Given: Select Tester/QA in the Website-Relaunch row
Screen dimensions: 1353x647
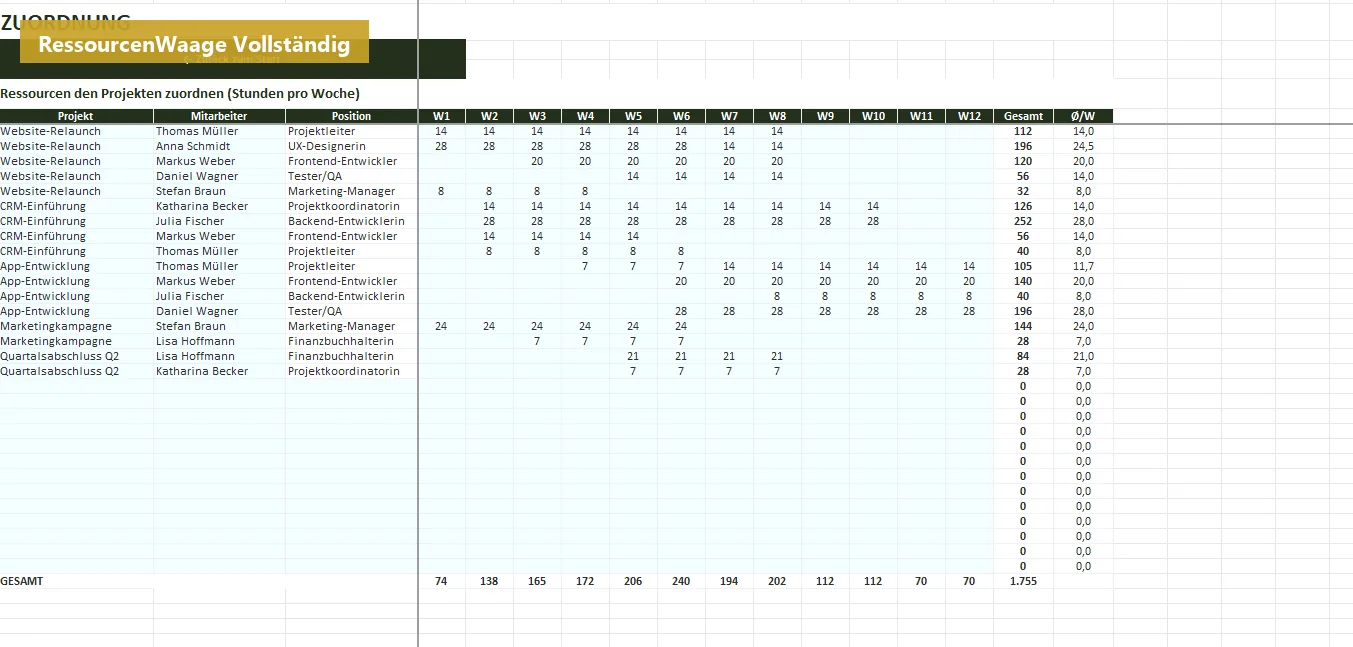Looking at the screenshot, I should coord(351,176).
